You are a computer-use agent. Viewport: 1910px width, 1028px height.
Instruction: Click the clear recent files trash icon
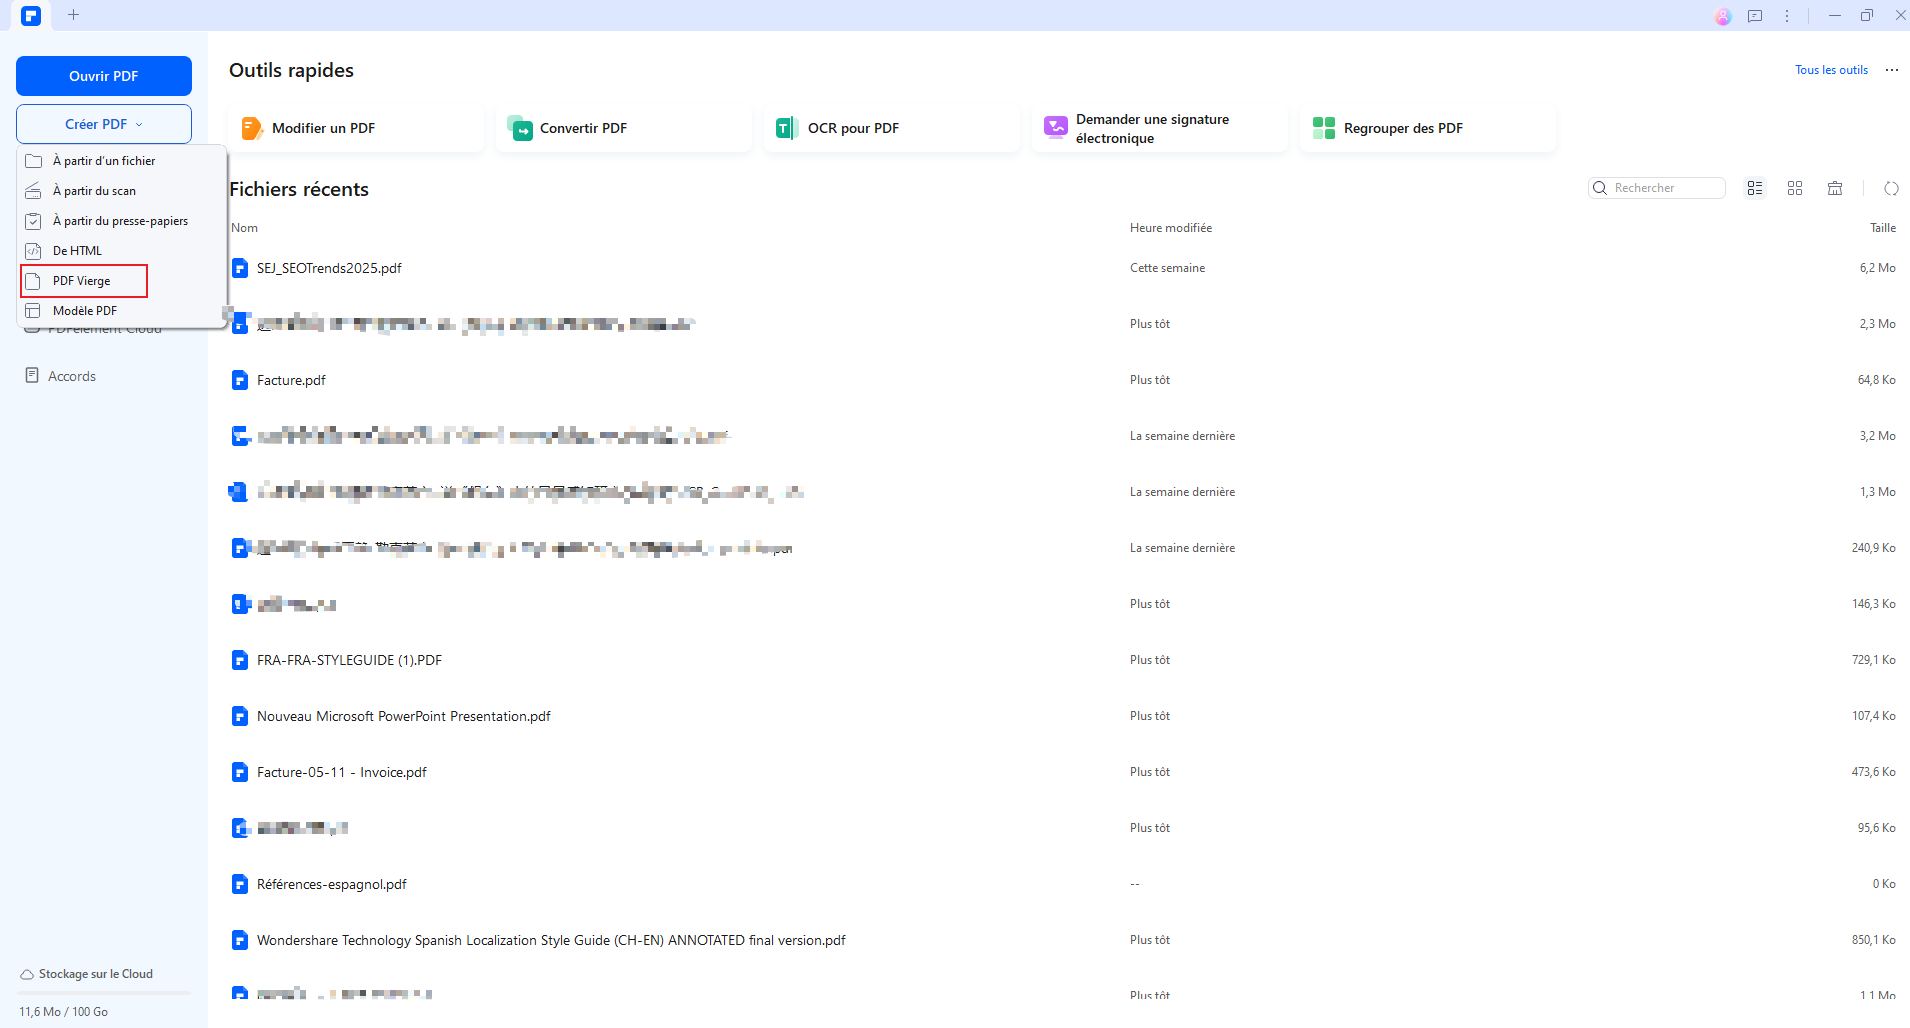(1835, 188)
